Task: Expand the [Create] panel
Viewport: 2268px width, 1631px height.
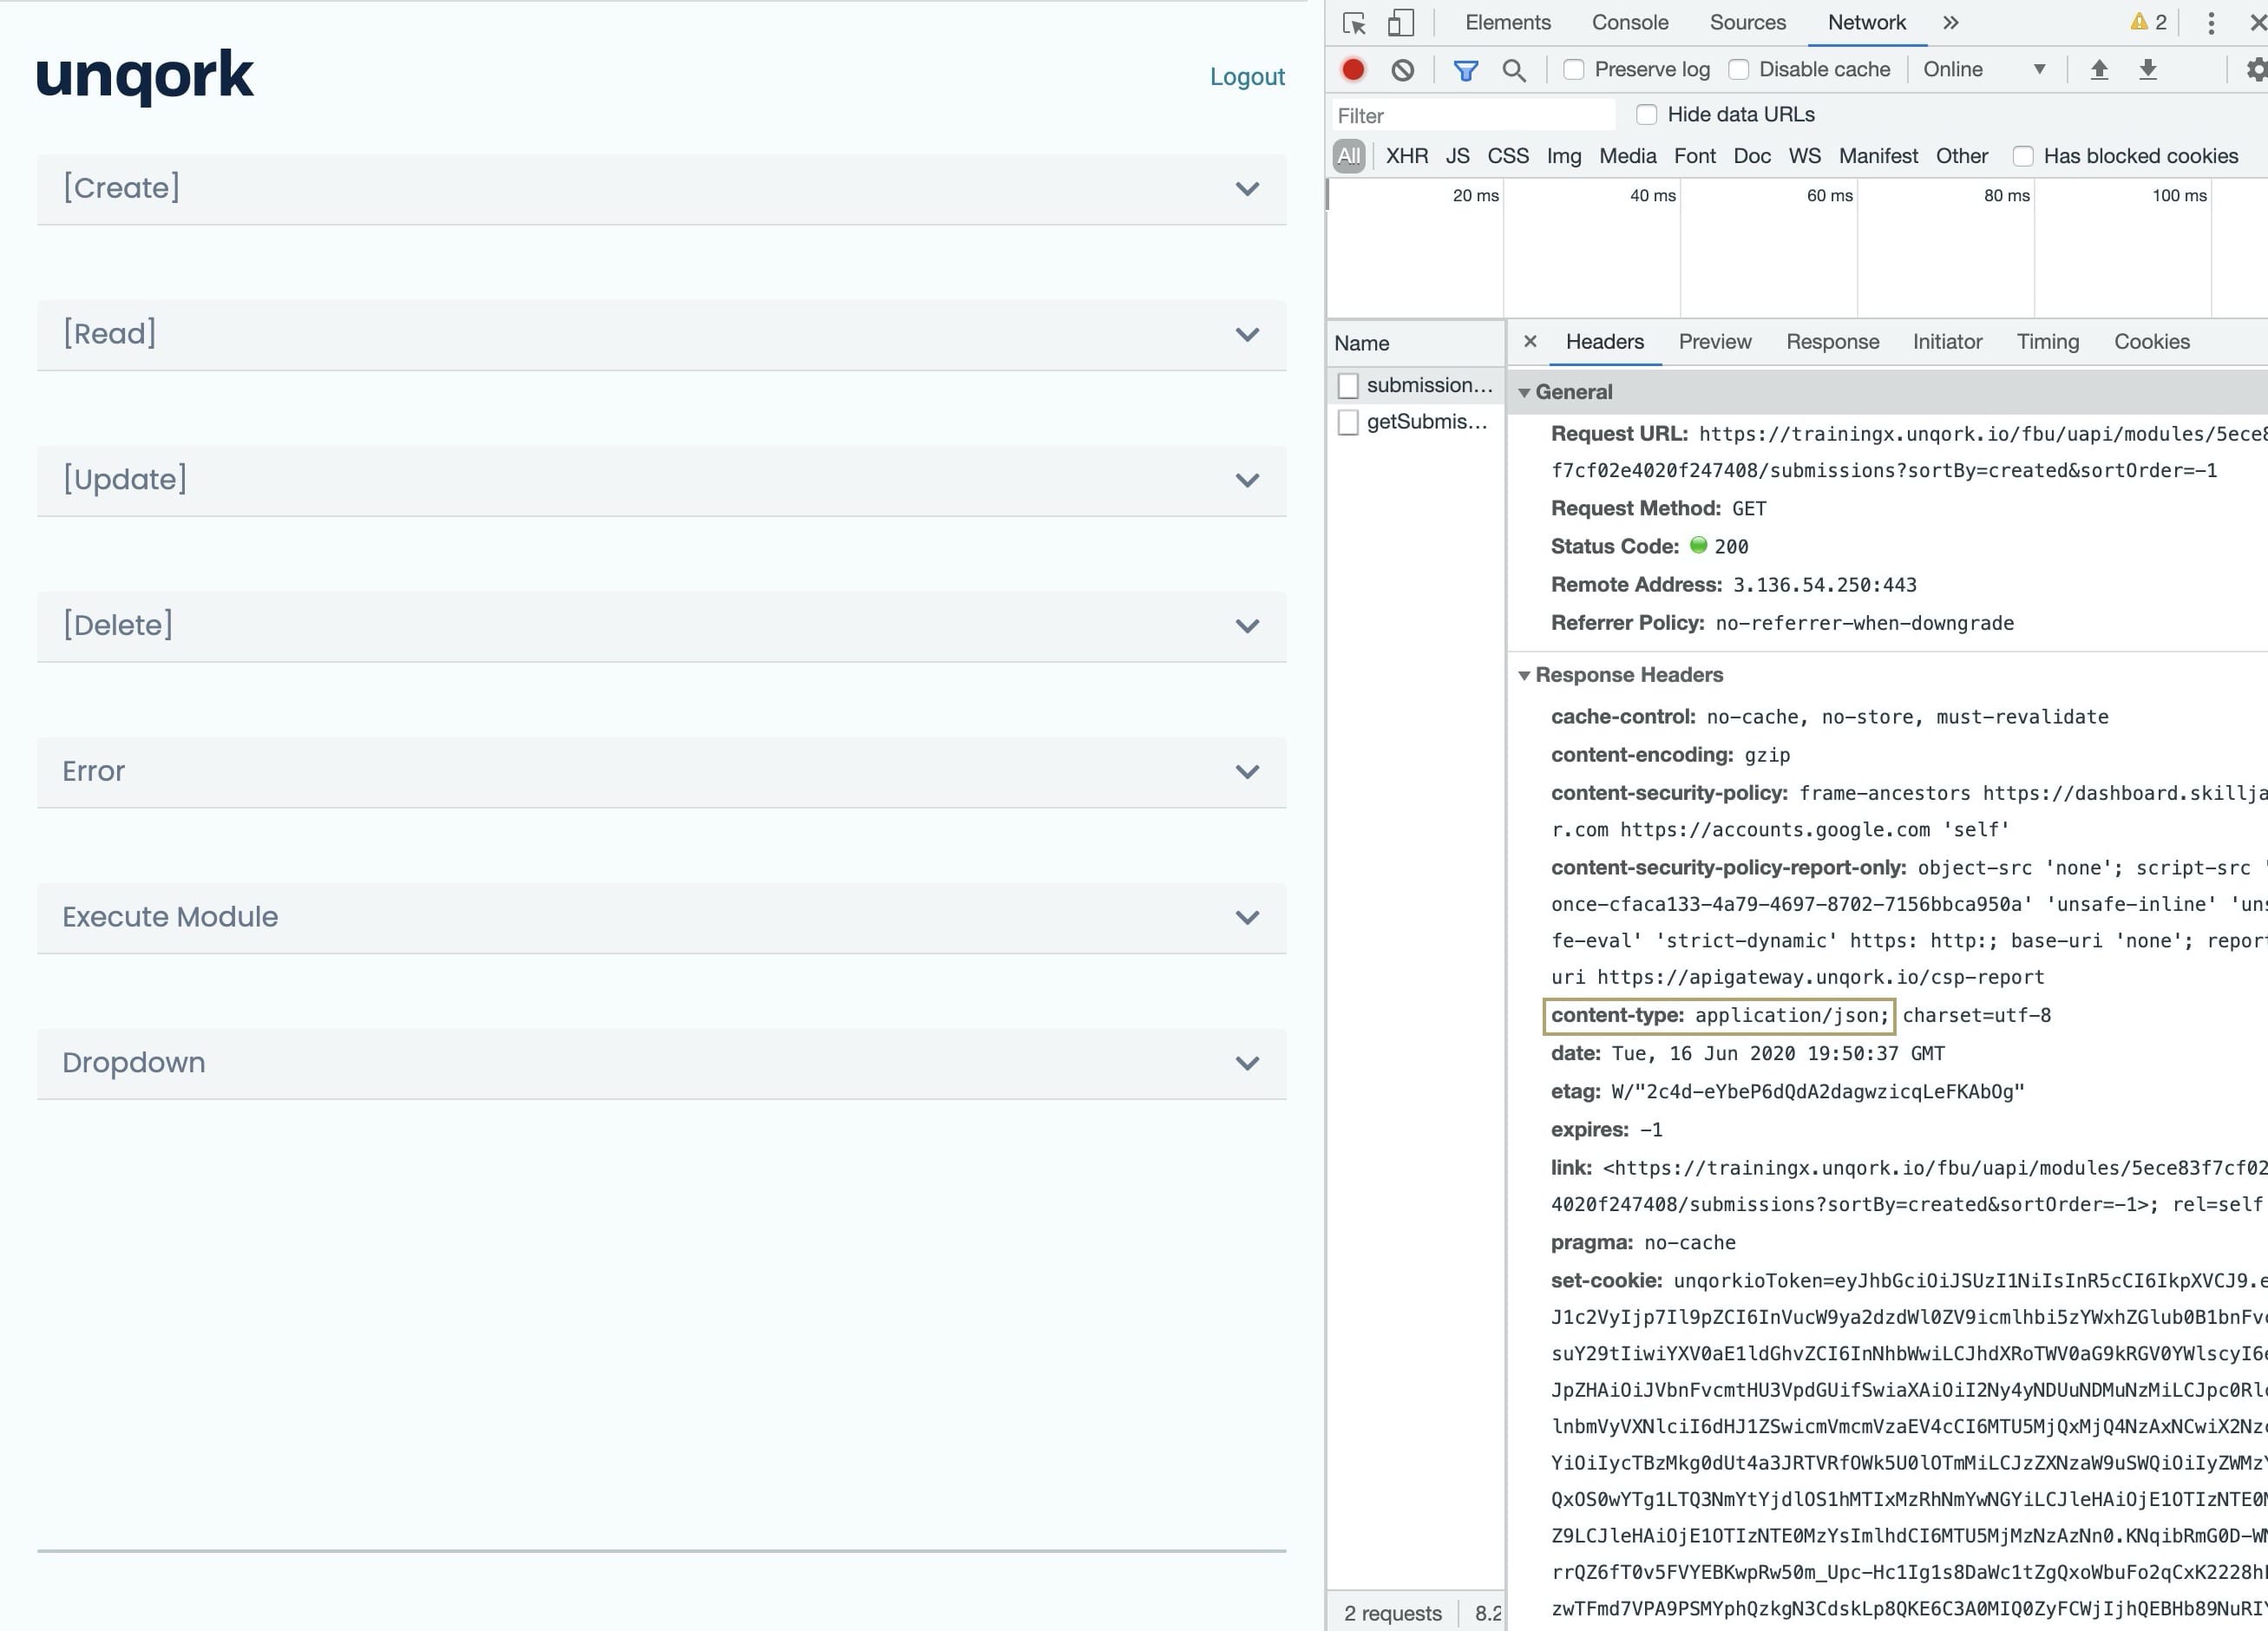Action: click(x=661, y=189)
